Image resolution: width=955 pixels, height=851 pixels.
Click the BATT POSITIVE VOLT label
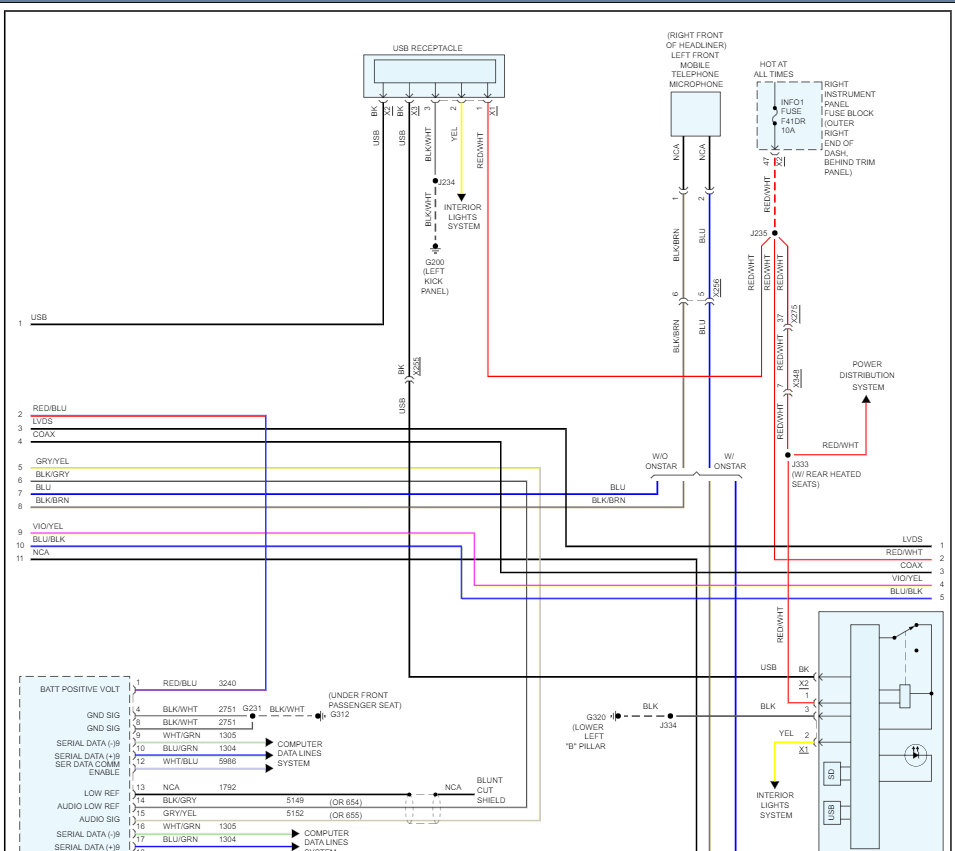[80, 689]
